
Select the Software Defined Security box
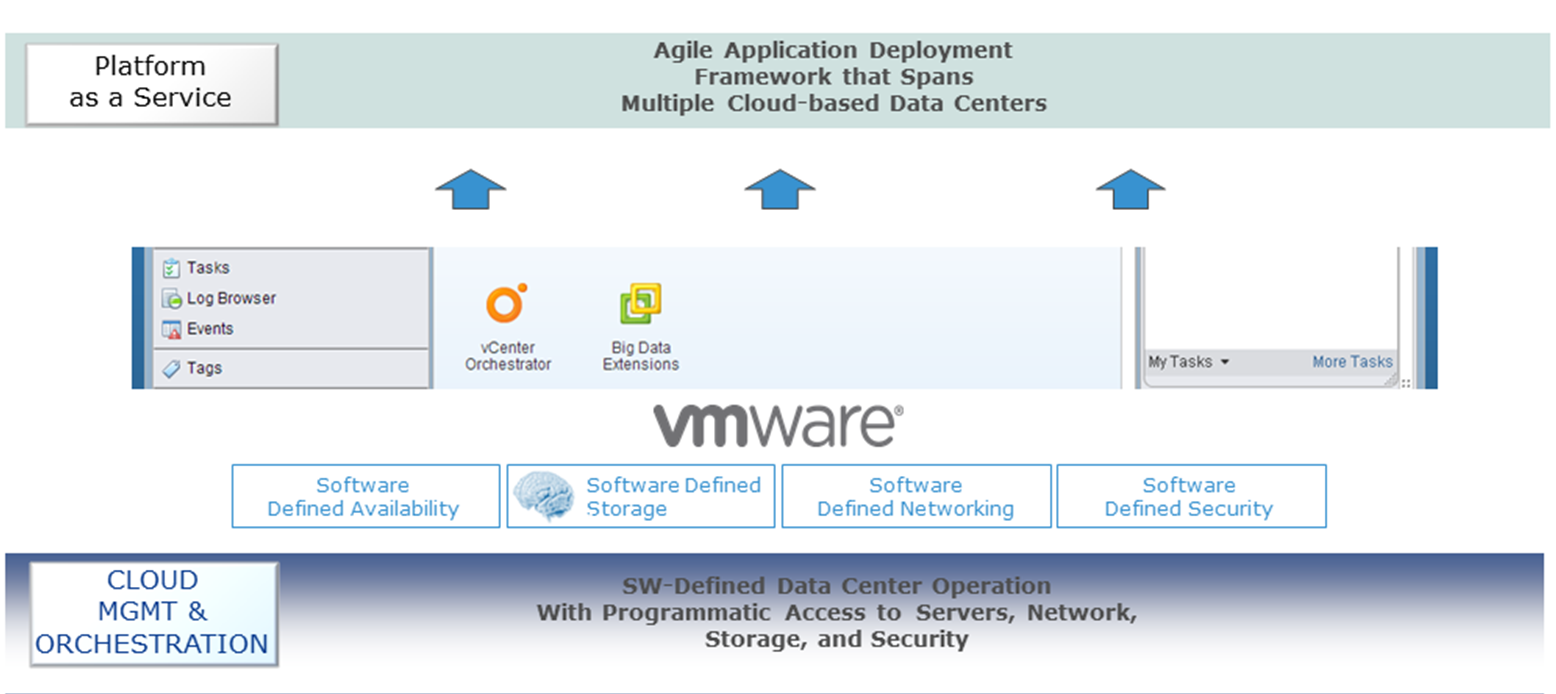pos(1191,496)
